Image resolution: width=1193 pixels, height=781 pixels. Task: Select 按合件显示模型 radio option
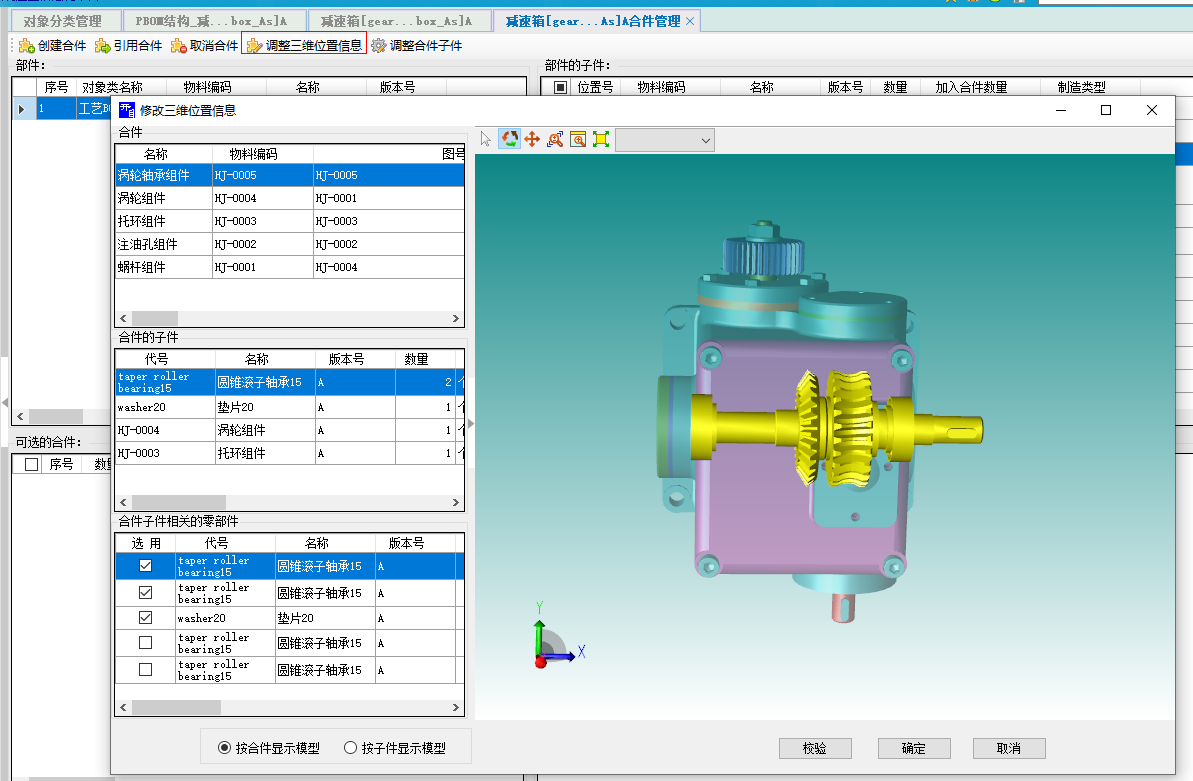[x=224, y=748]
